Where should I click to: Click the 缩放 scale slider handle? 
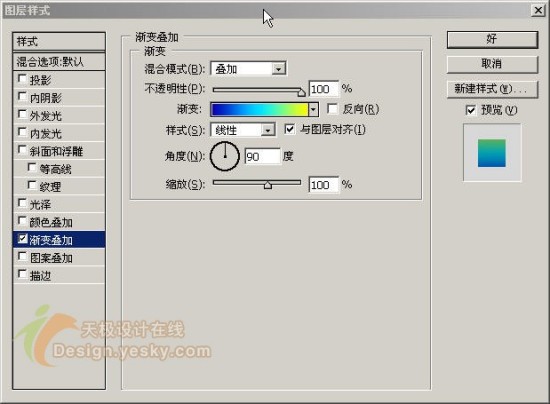268,185
